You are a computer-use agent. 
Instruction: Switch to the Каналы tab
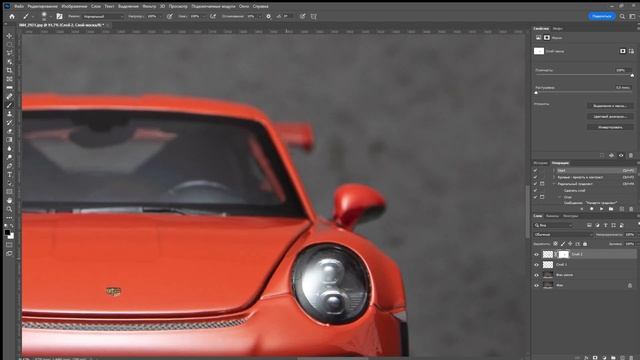coord(553,216)
